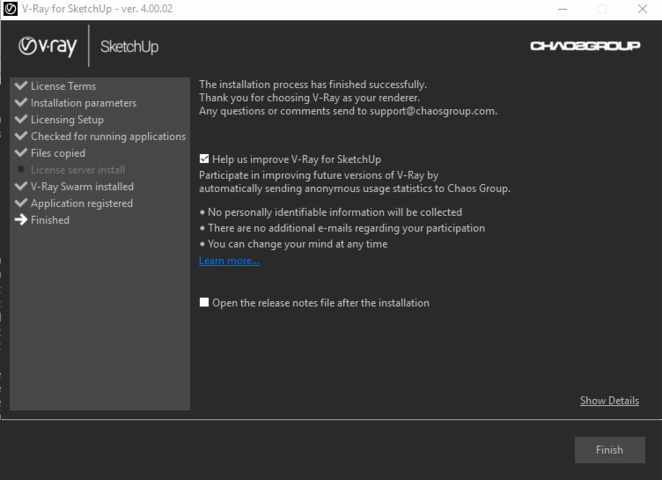This screenshot has width=662, height=480.
Task: Click 'No personally identifiable information' bullet
Action: pos(331,212)
